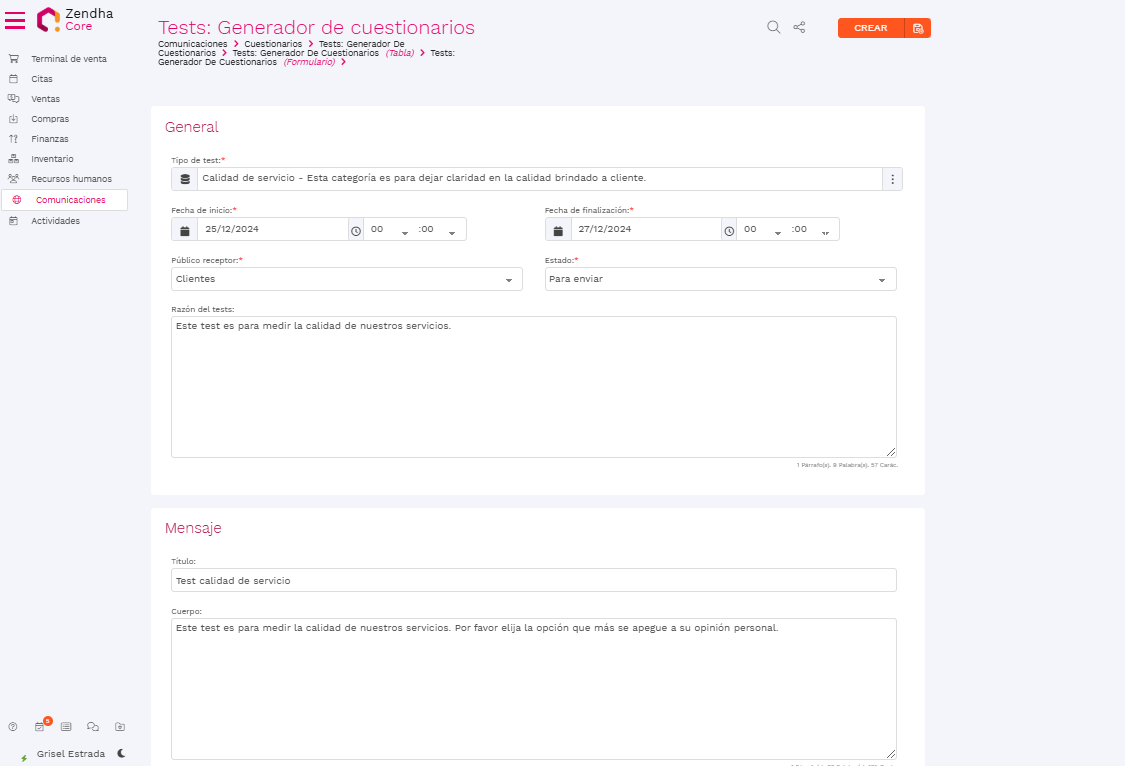
Task: Open calendar picker for Fecha de inicio
Action: pos(184,230)
